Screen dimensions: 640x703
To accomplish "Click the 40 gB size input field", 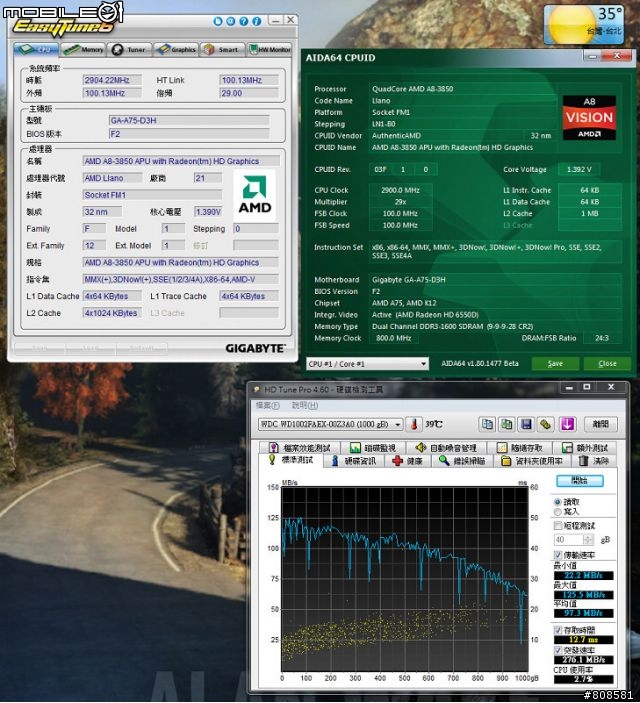I will (x=569, y=539).
